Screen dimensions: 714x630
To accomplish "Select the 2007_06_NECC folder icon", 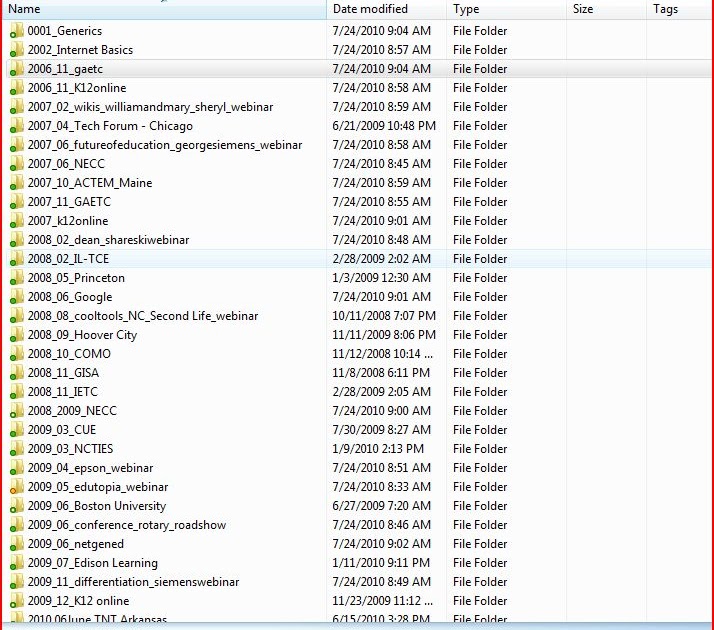I will 17,164.
